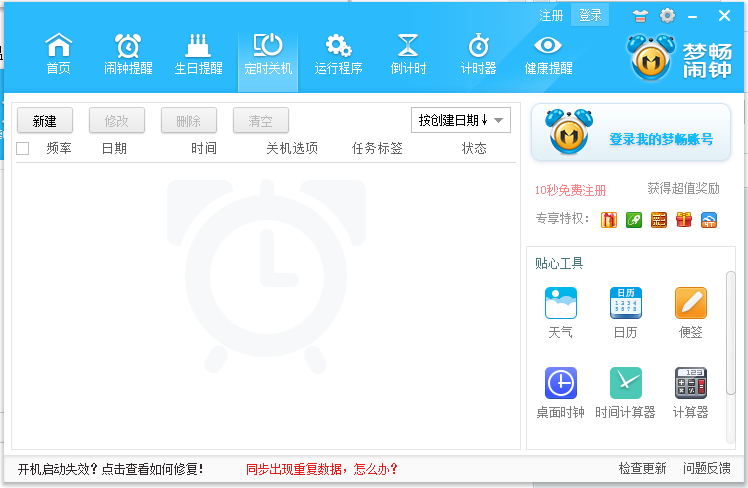
Task: Open the 天气 weather tool
Action: (561, 312)
